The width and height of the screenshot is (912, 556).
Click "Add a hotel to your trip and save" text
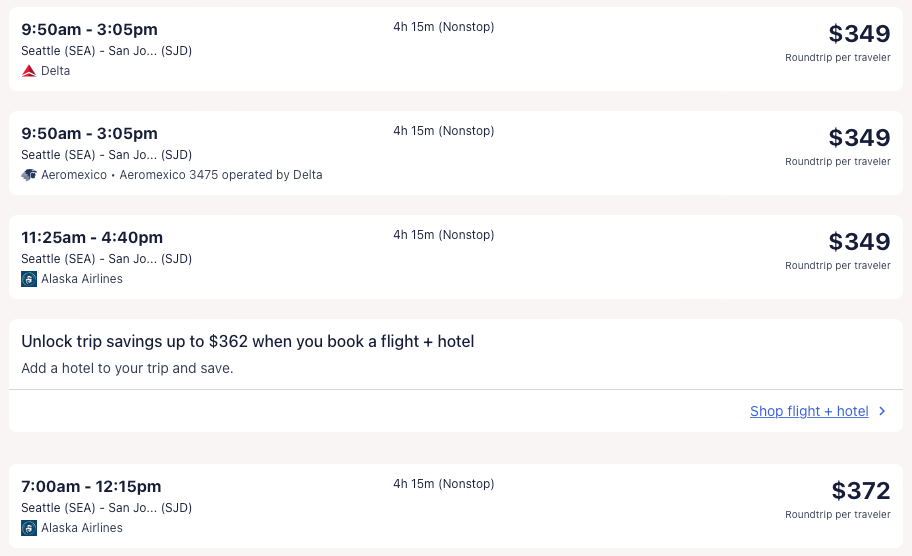pos(127,368)
